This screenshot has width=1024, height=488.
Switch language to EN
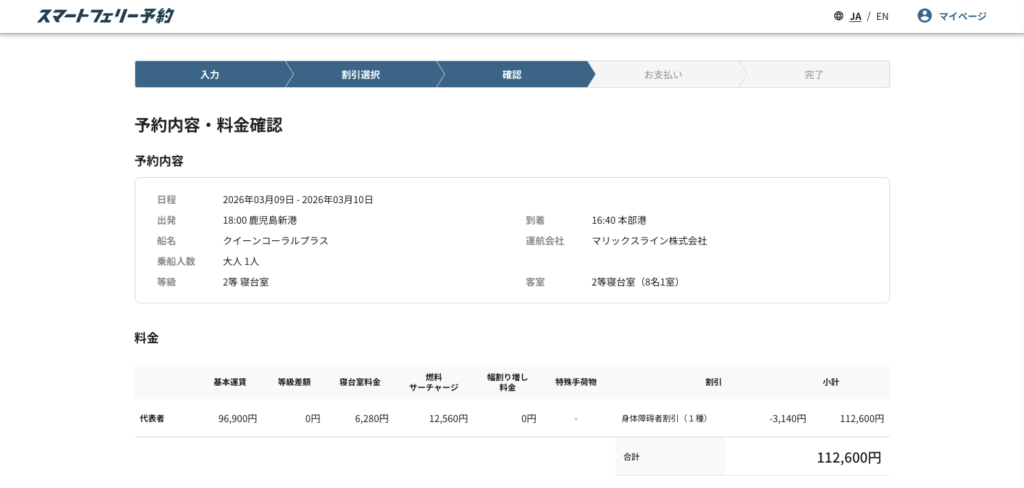(882, 16)
